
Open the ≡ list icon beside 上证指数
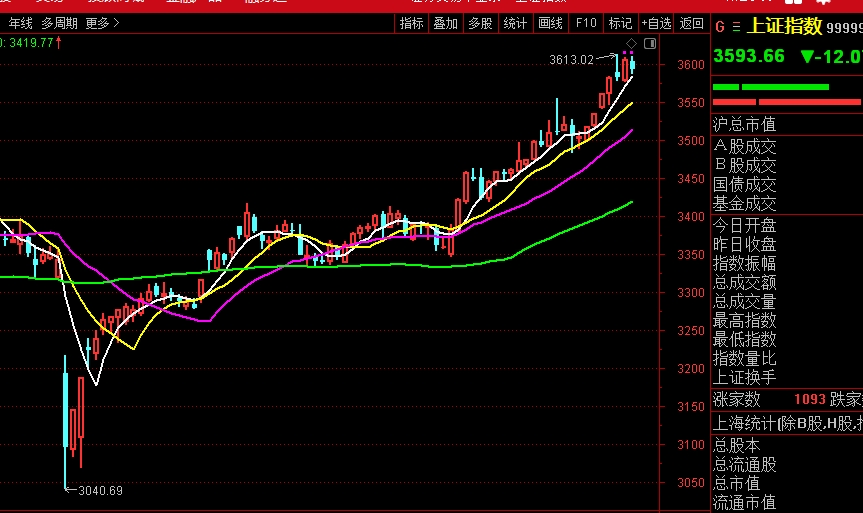point(736,27)
